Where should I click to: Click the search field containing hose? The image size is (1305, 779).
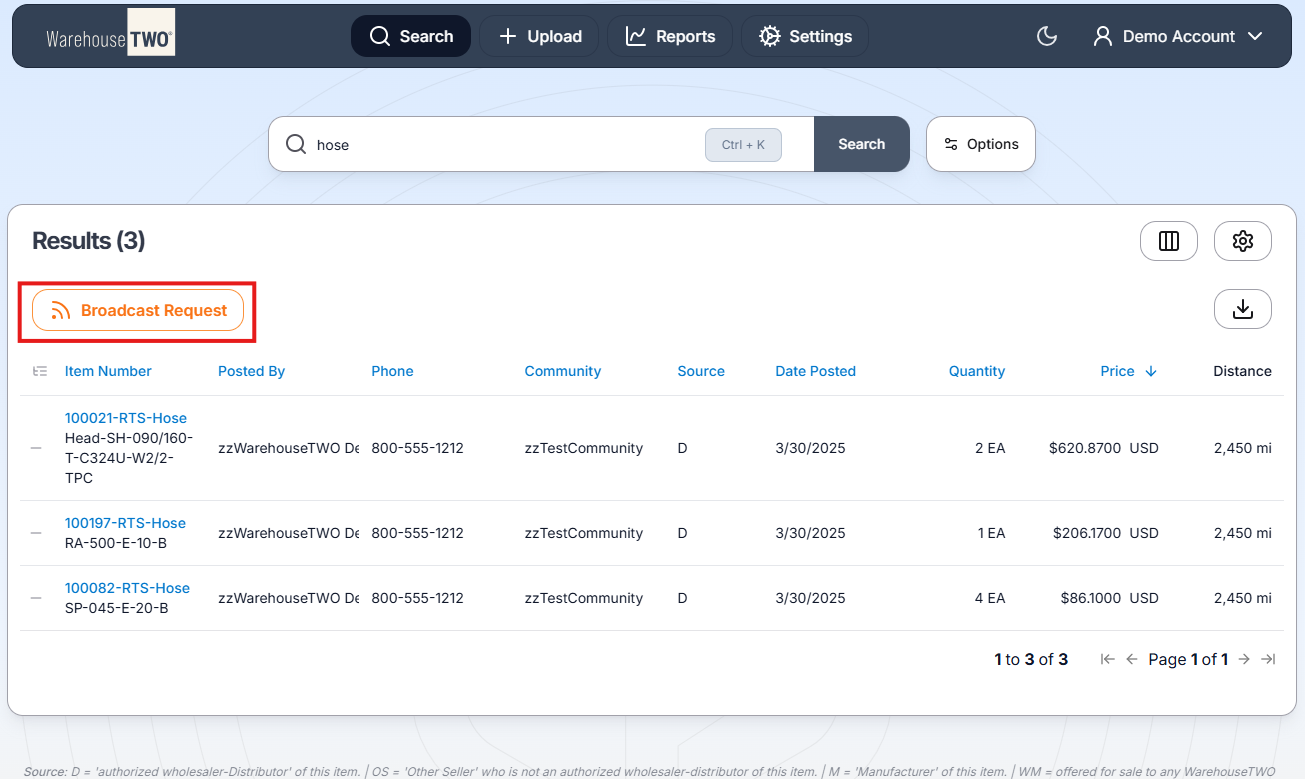pyautogui.click(x=500, y=144)
